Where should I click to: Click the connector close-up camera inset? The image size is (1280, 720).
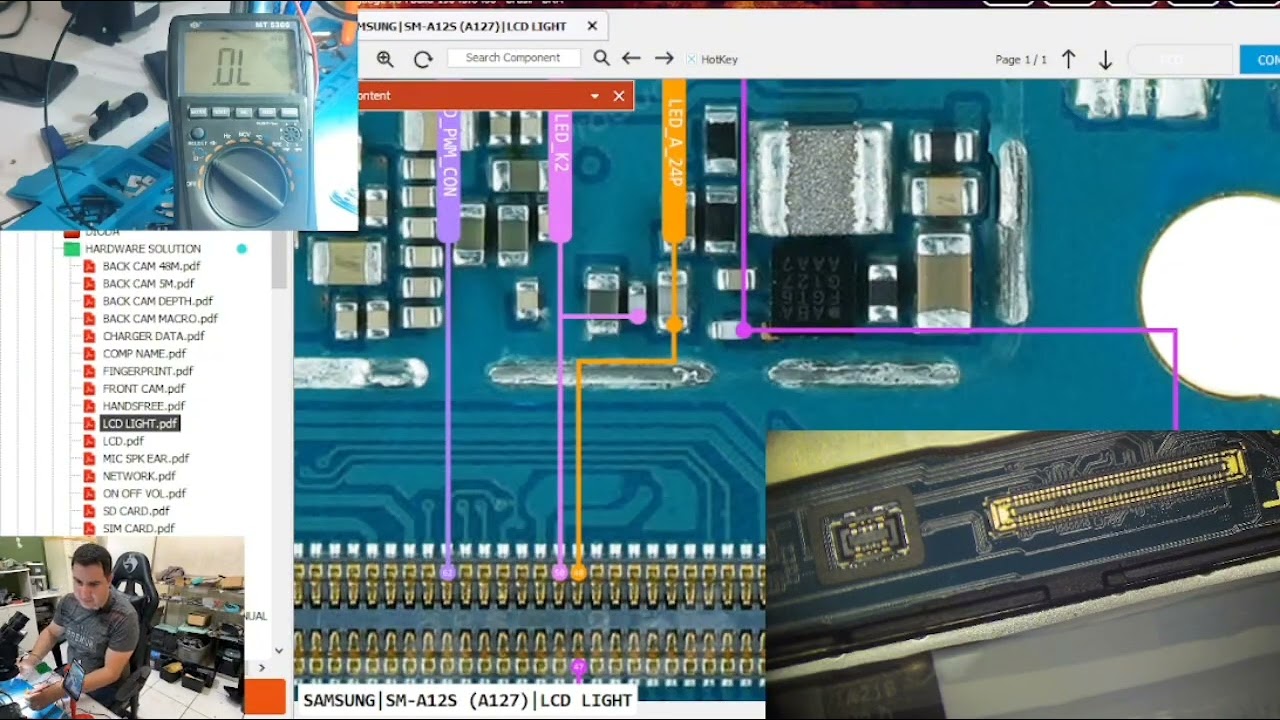[x=1022, y=575]
